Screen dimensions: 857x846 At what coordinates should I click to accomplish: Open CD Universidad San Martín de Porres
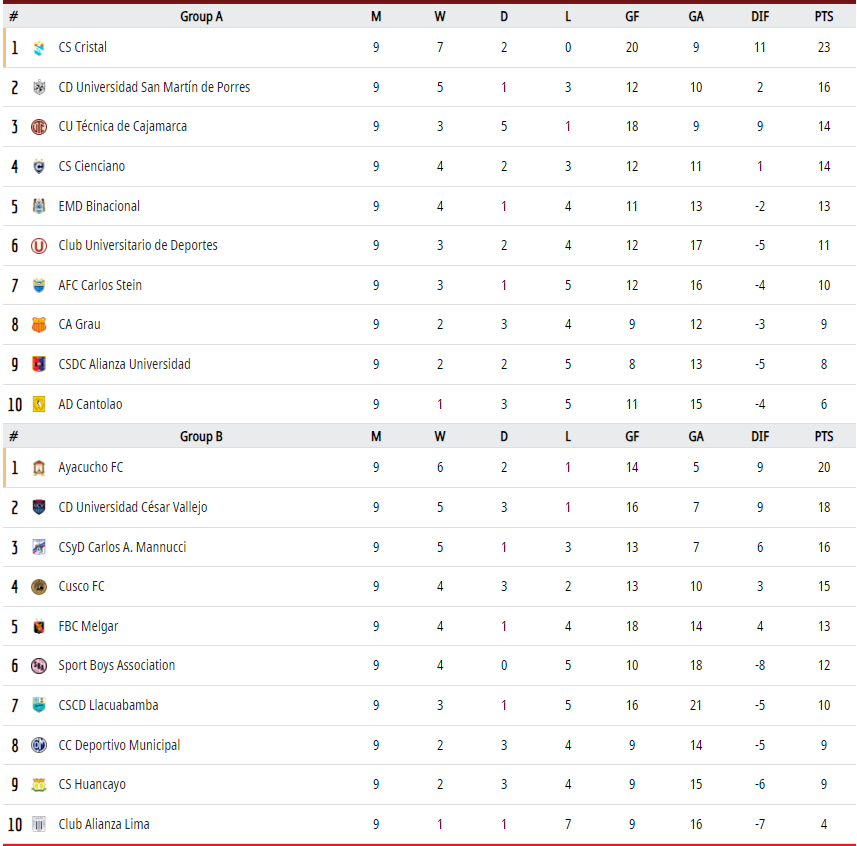pyautogui.click(x=154, y=87)
